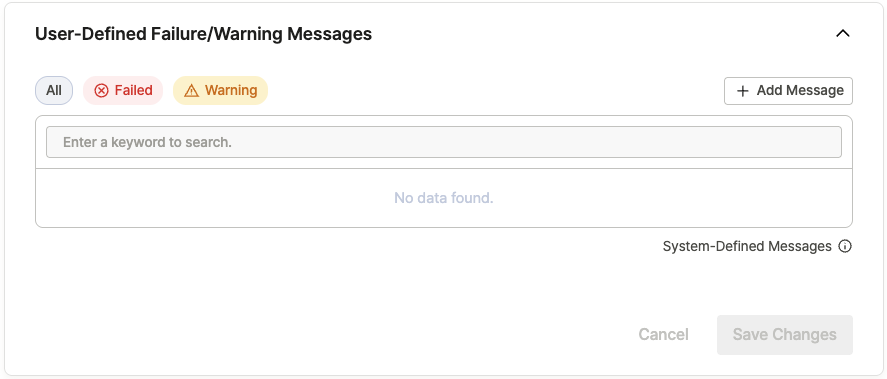Click the red circled-X Failed icon
The width and height of the screenshot is (887, 379).
click(x=101, y=91)
